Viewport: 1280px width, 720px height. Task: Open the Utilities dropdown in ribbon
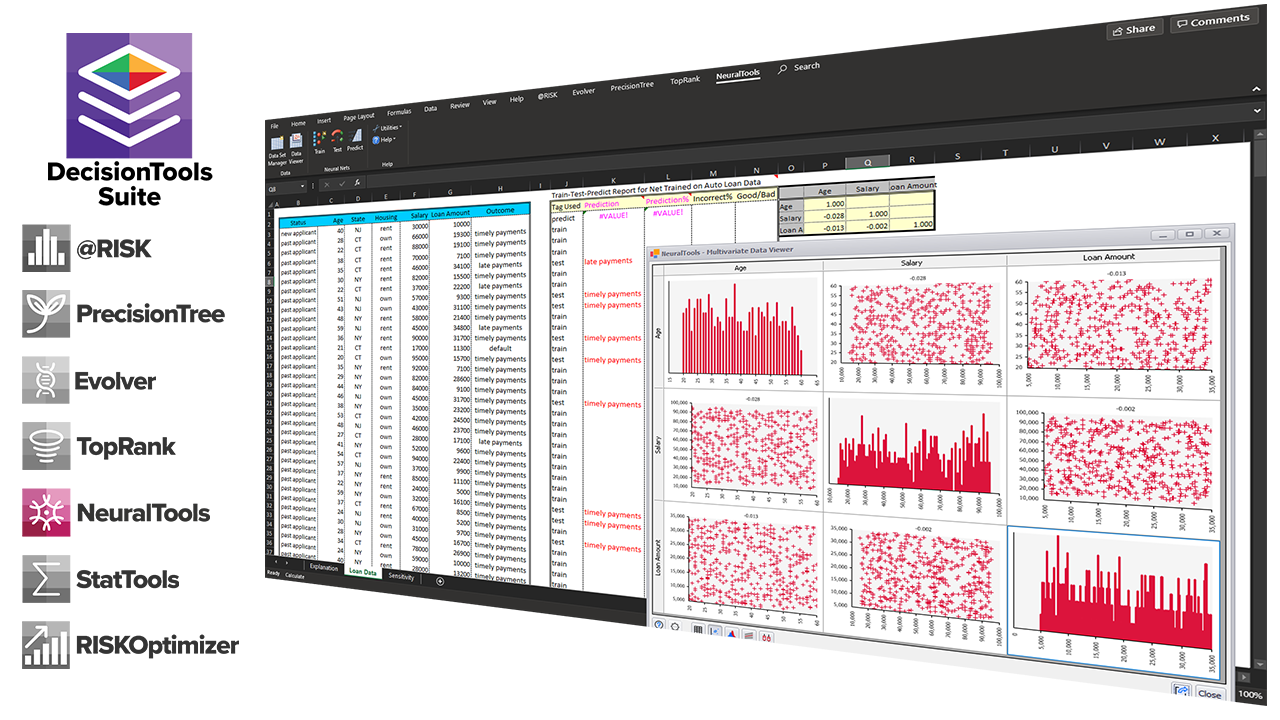[387, 128]
